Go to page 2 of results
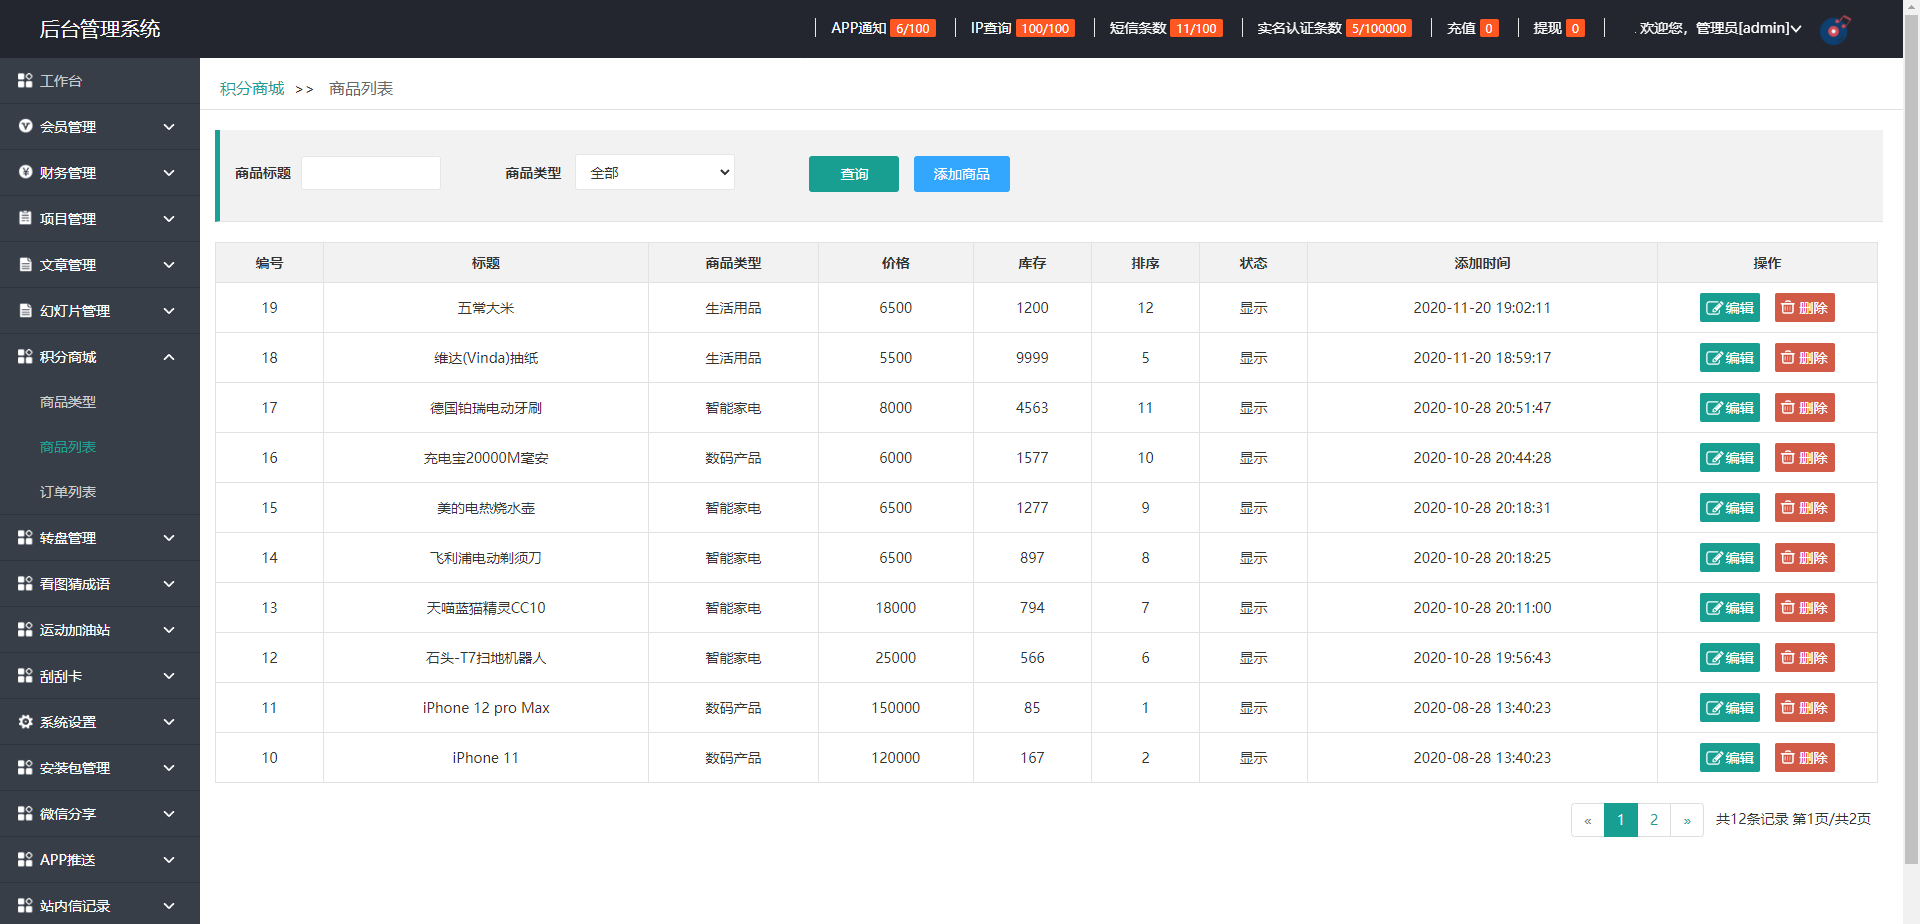 1654,820
